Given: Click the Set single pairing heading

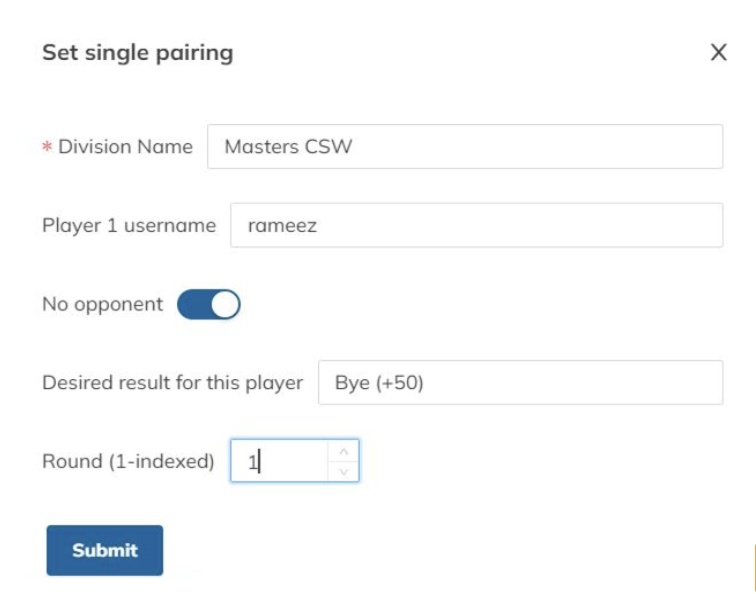Looking at the screenshot, I should [137, 53].
